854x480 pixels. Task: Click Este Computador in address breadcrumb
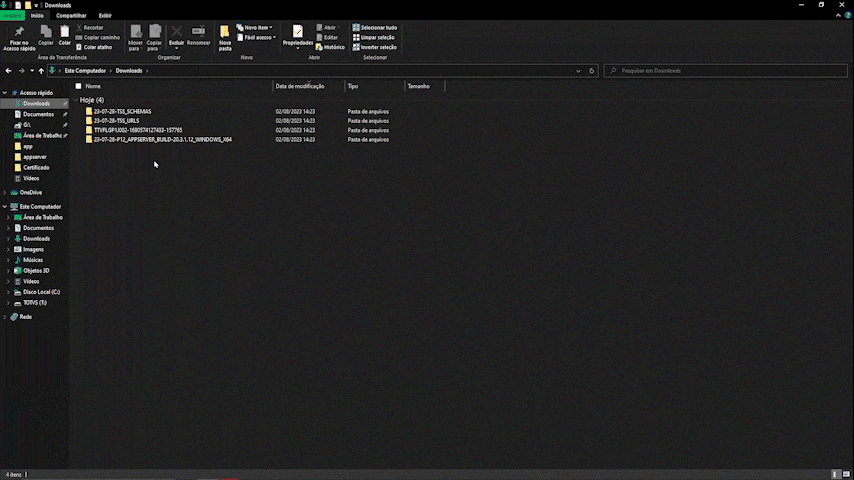[85, 70]
